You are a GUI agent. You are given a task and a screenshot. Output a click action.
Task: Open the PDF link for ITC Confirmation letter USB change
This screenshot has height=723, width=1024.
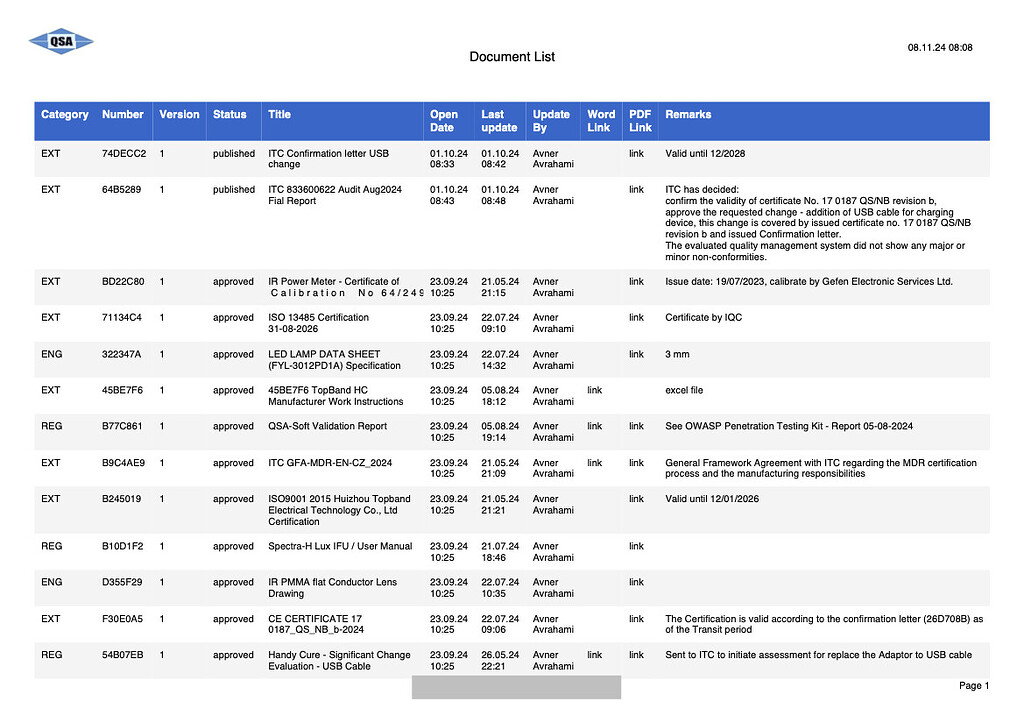point(637,153)
